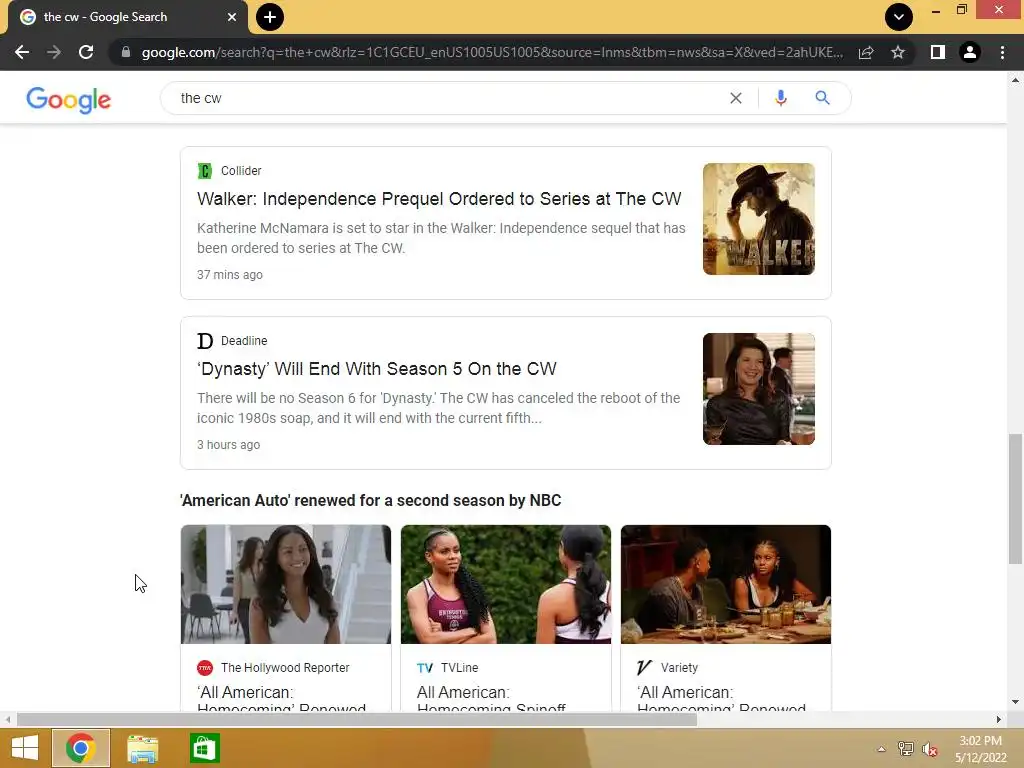1024x768 pixels.
Task: Click the TVLine source icon
Action: click(x=424, y=667)
